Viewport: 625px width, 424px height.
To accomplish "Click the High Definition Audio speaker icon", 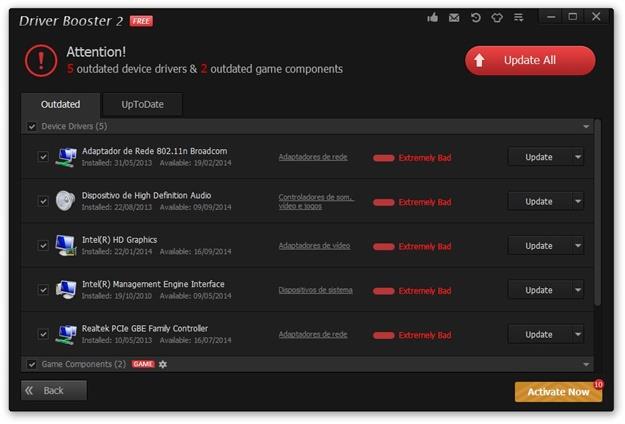I will 66,200.
